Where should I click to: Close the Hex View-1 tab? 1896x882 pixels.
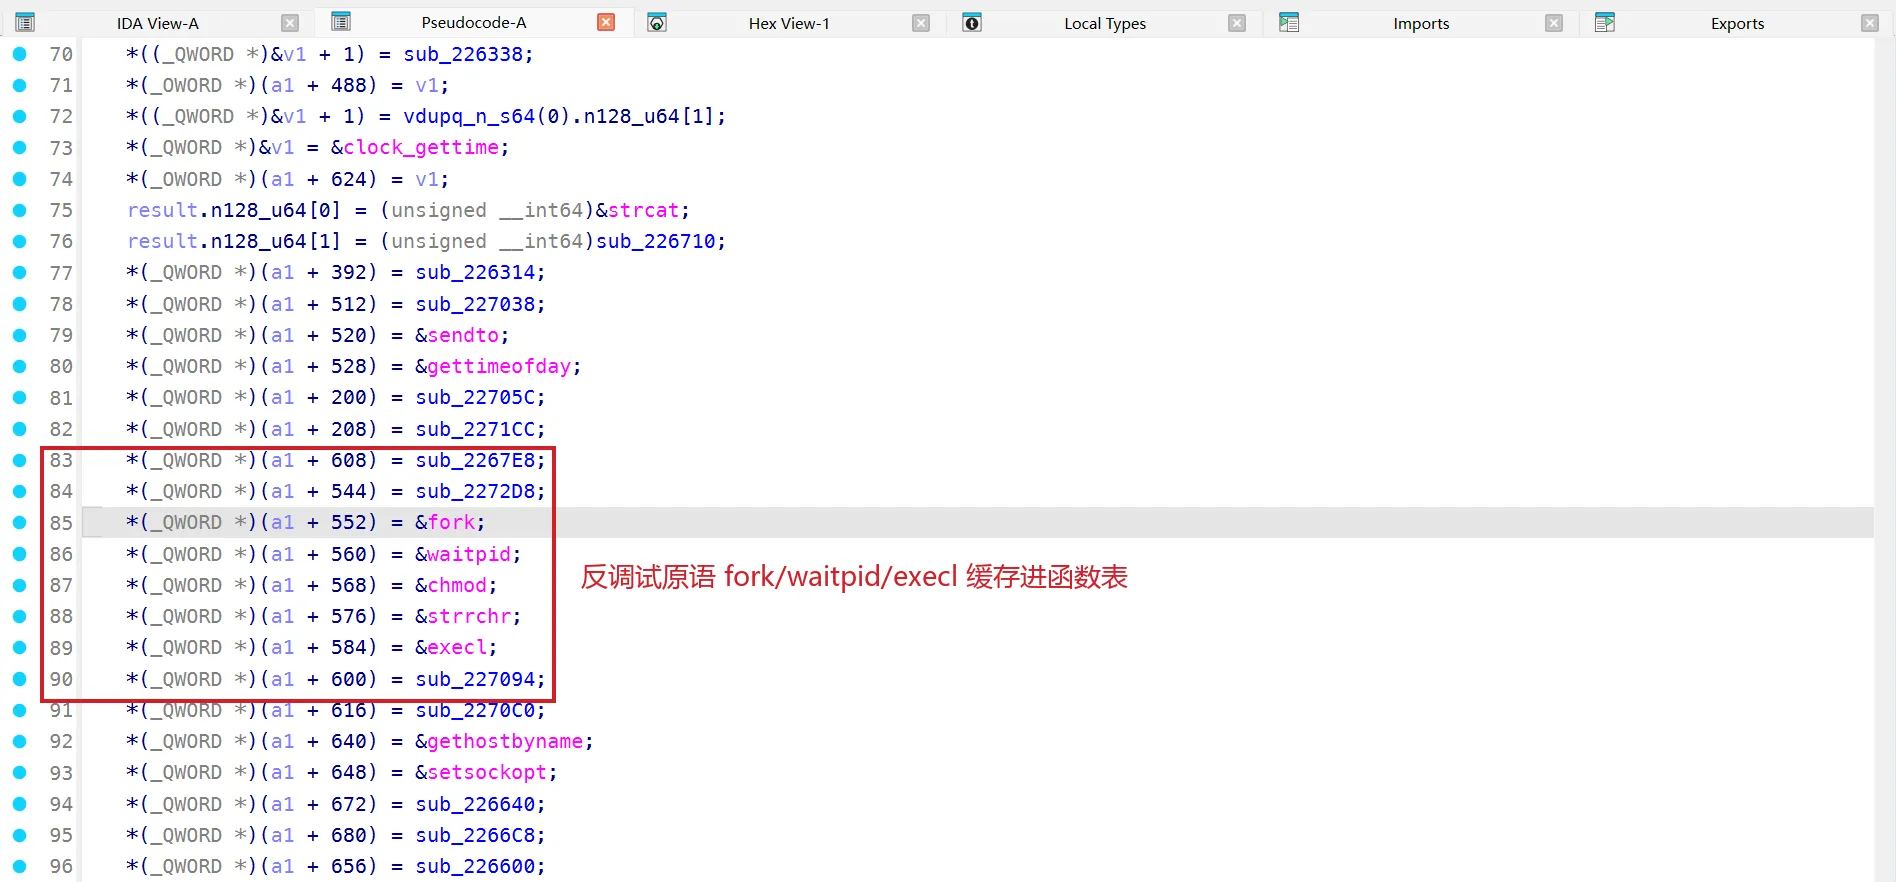tap(921, 23)
